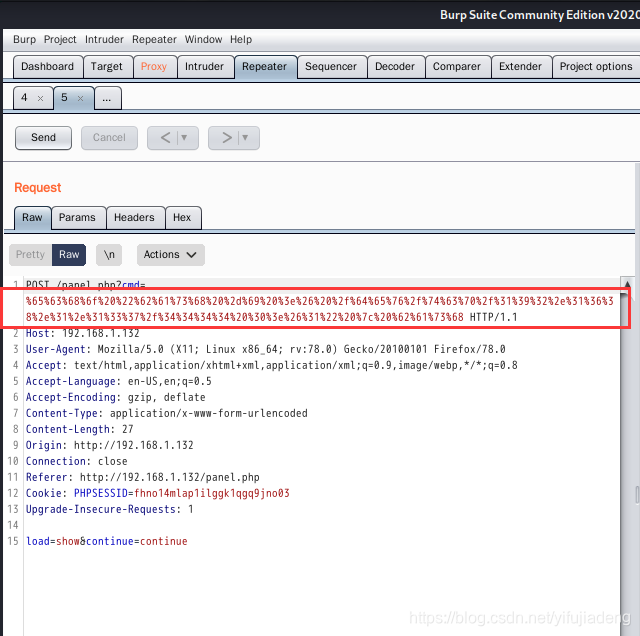Open the Intruder menu in menu bar

104,40
